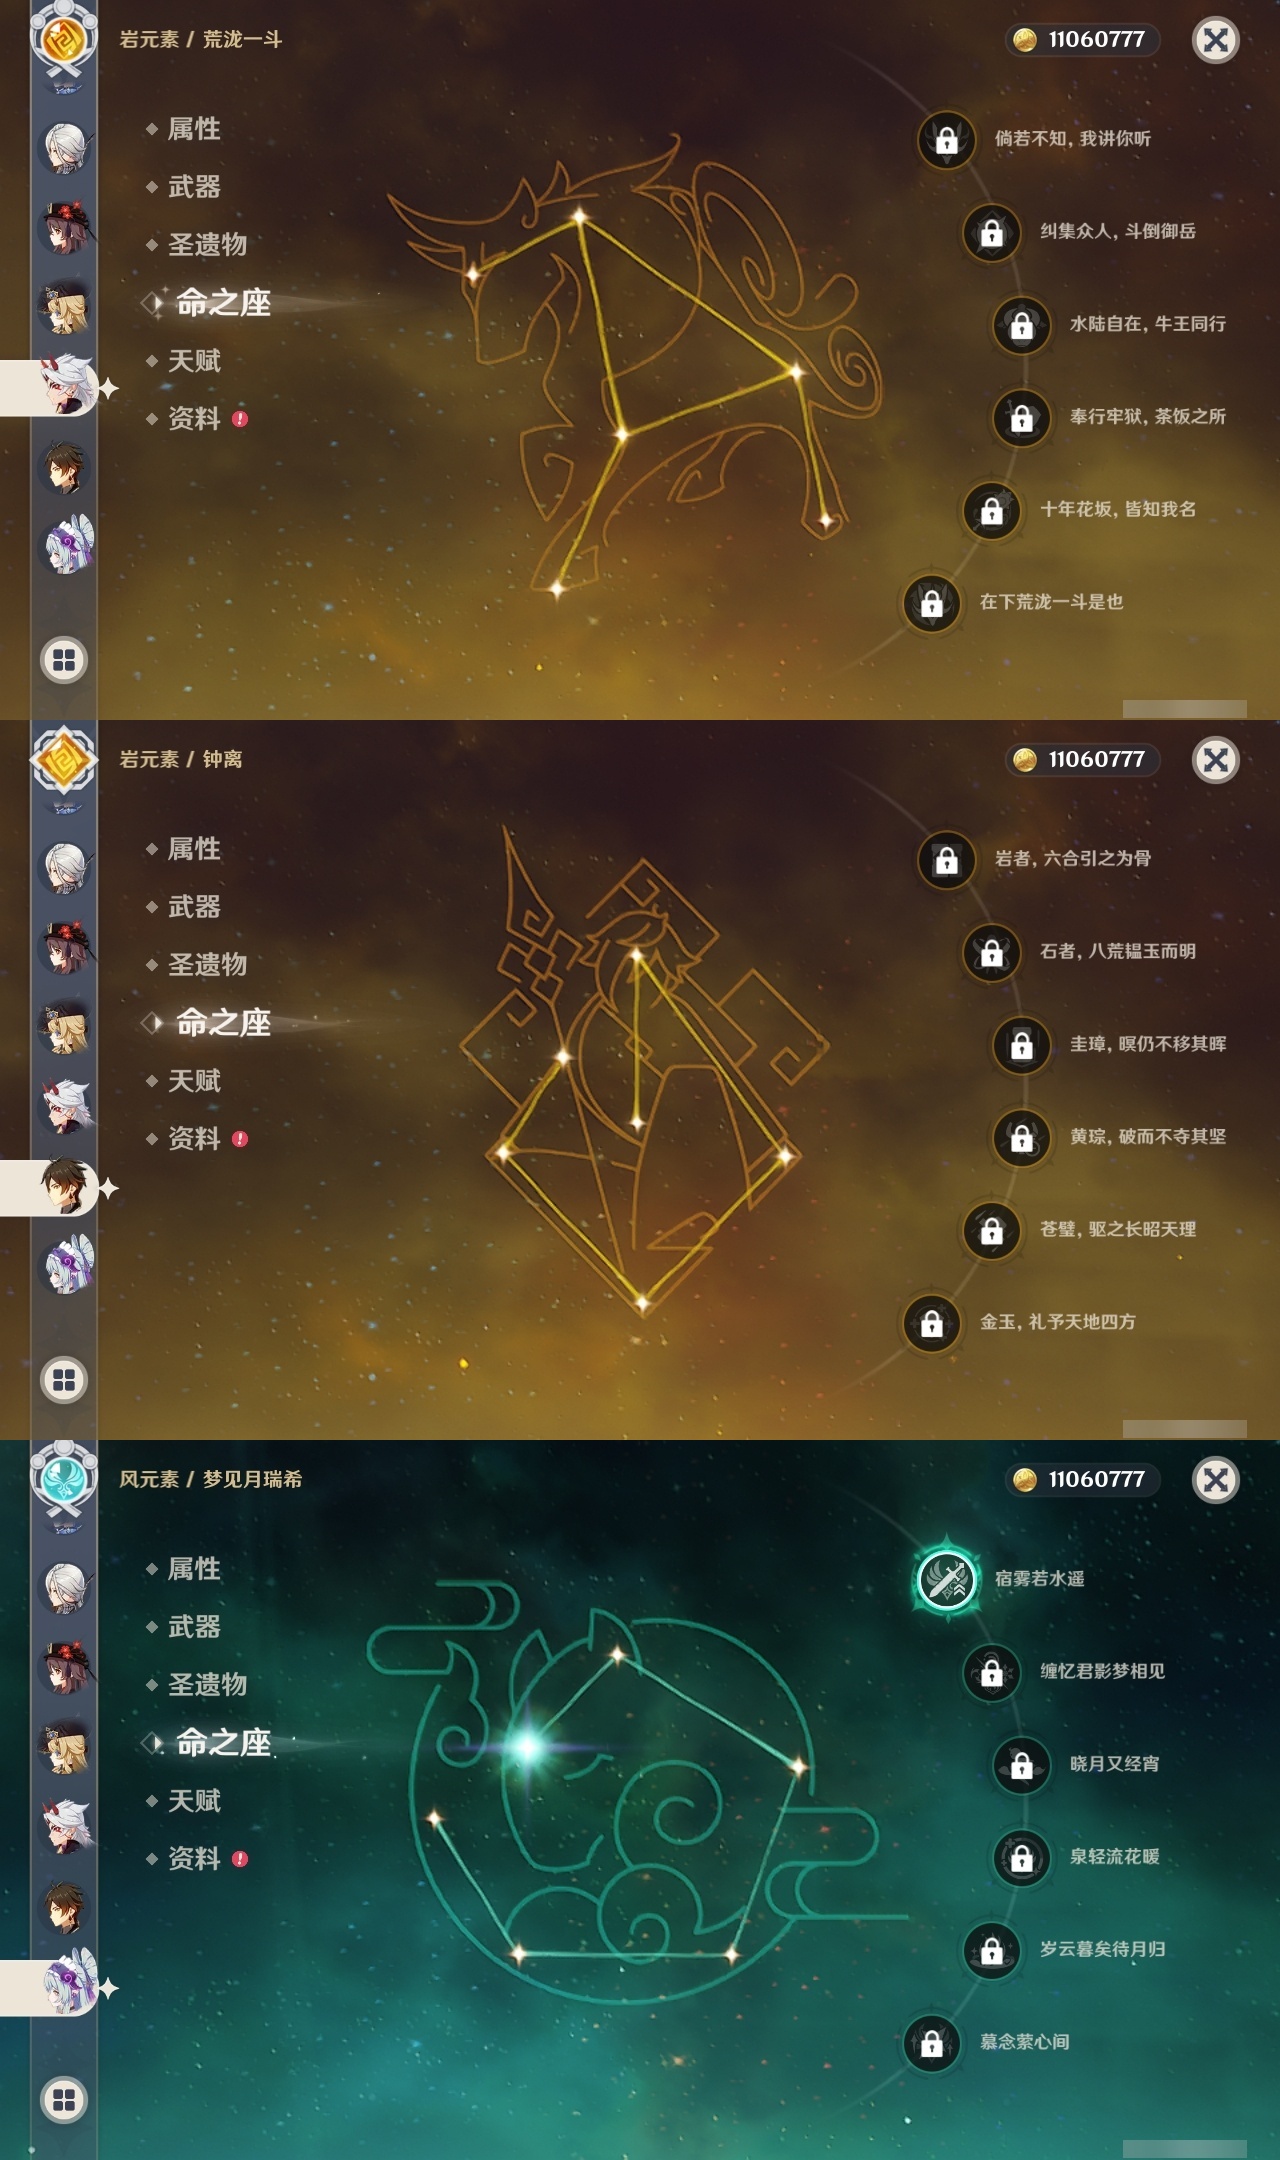Open the locked constellation 金玉, 礼予天地四方
The width and height of the screenshot is (1280, 2160).
932,1323
